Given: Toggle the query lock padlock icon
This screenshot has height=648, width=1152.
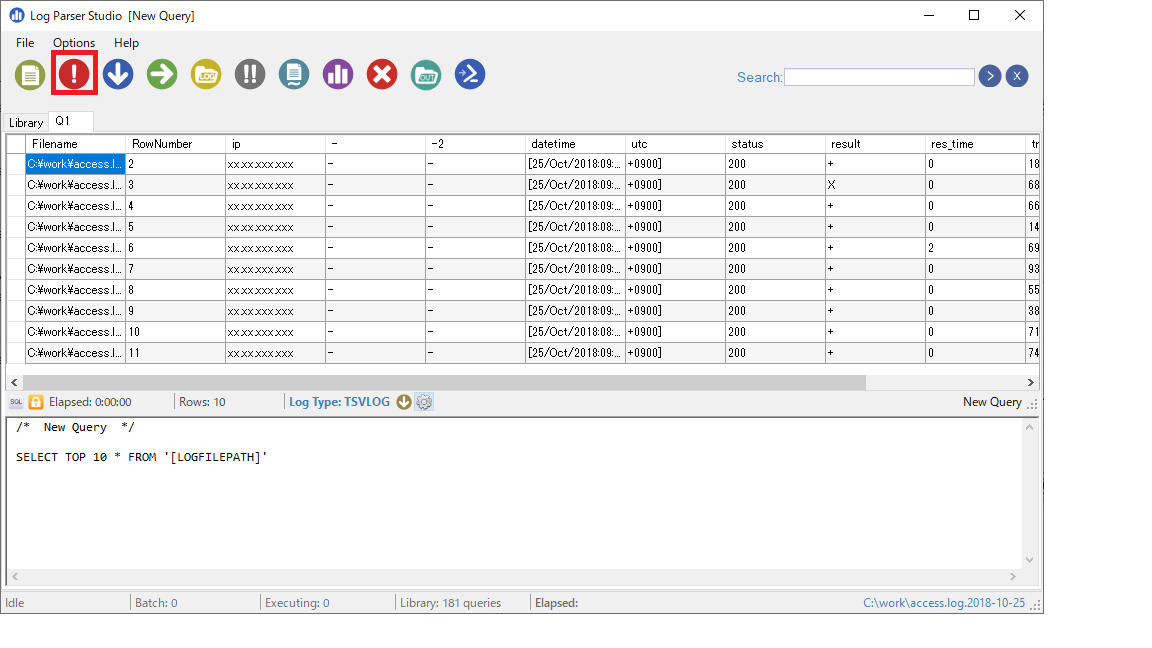Looking at the screenshot, I should 34,402.
